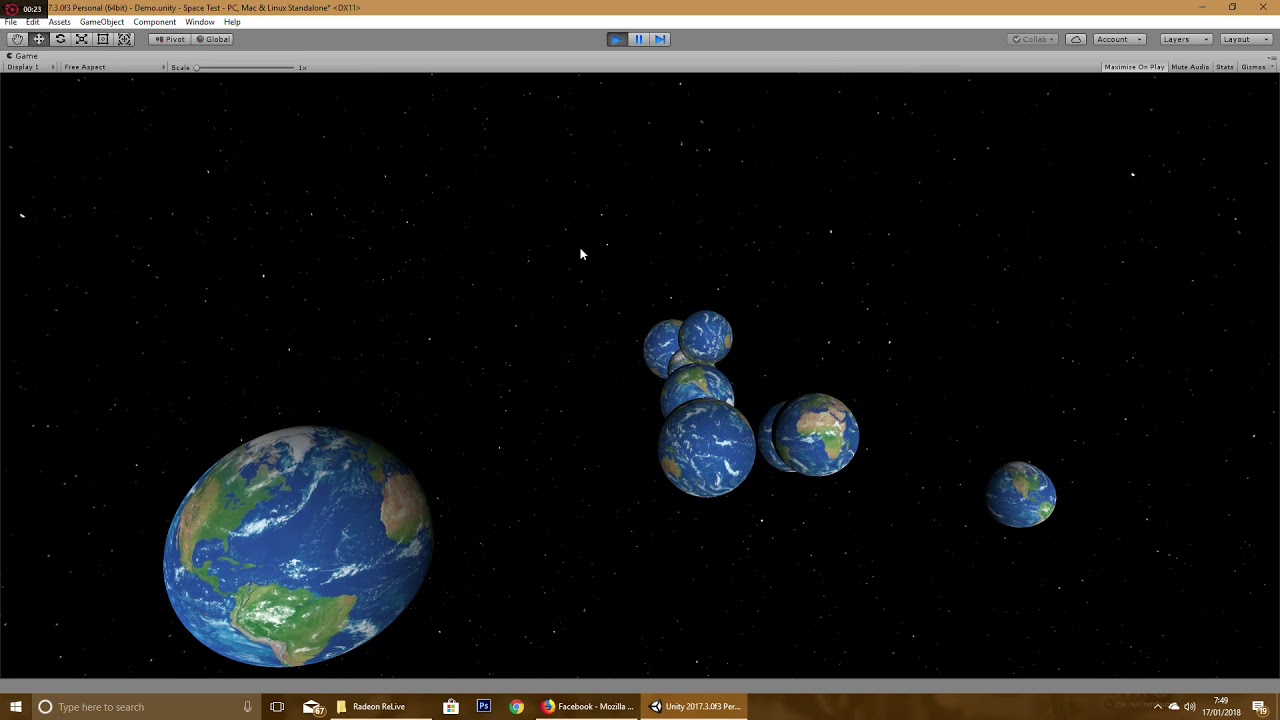This screenshot has width=1280, height=720.
Task: Open the Help menu
Action: pyautogui.click(x=232, y=22)
